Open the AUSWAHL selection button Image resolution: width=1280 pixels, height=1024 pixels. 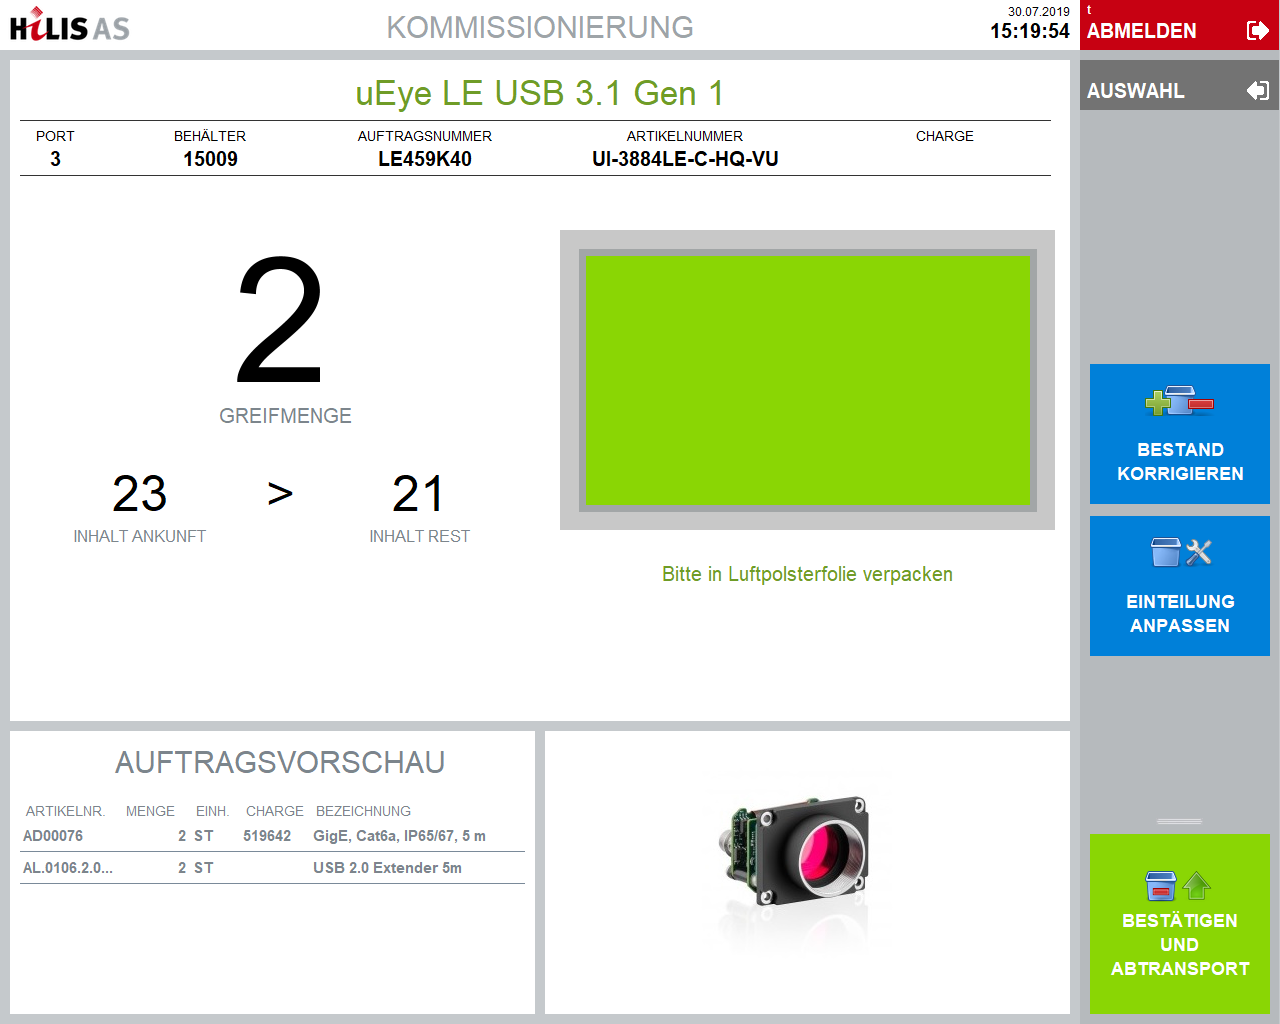click(x=1179, y=85)
